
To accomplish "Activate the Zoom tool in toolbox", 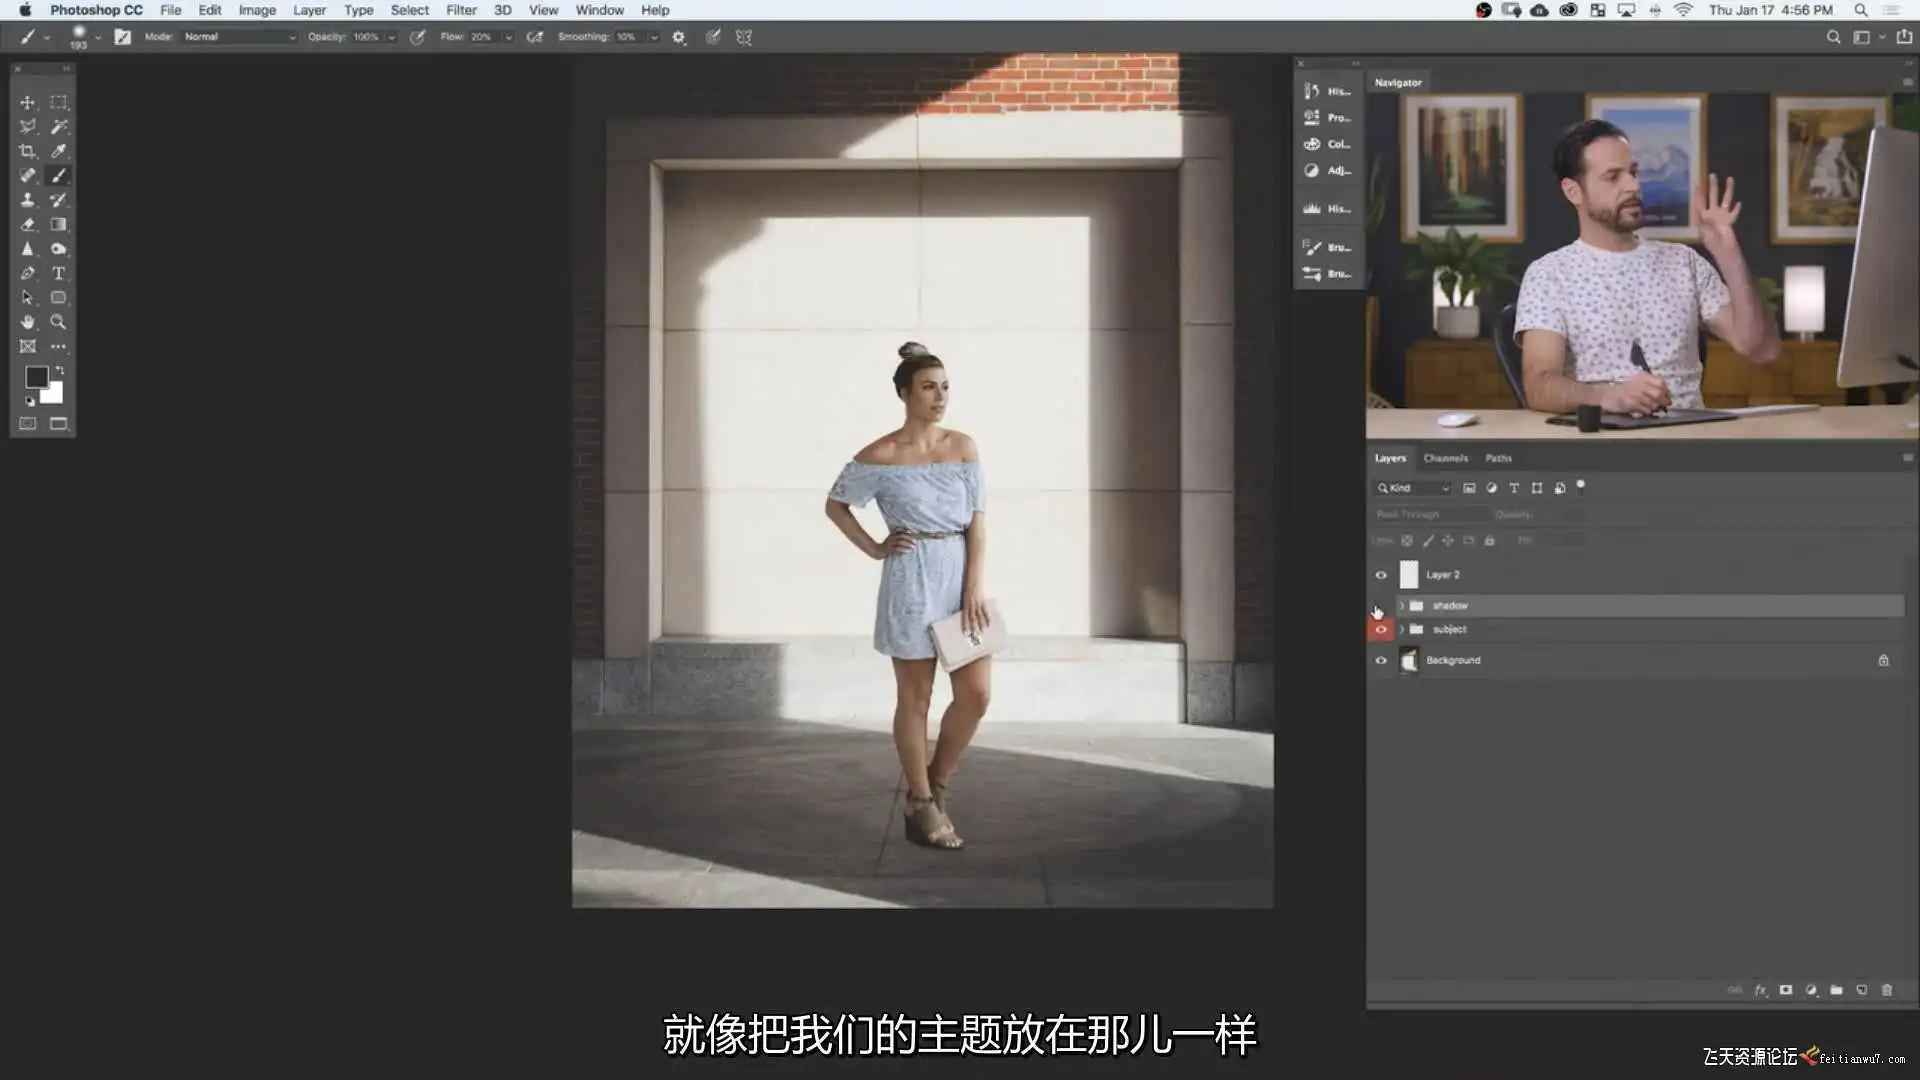I will 58,322.
